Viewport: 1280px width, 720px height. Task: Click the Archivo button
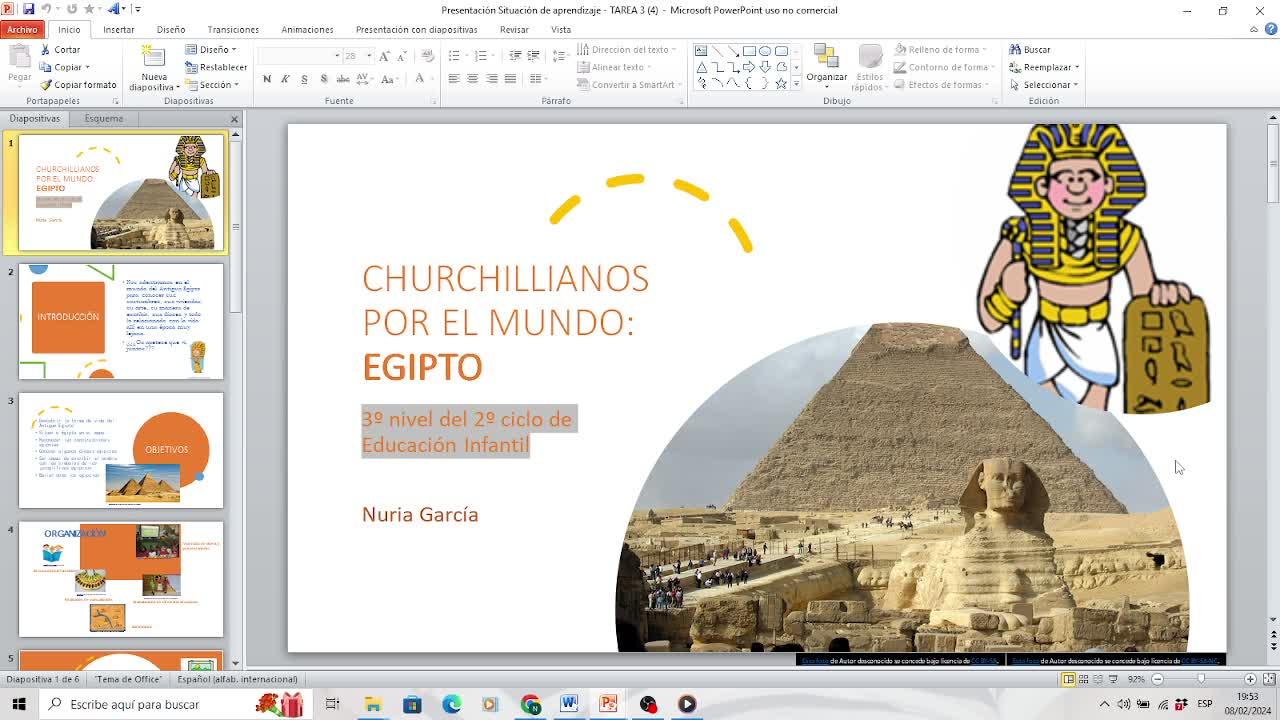[22, 29]
